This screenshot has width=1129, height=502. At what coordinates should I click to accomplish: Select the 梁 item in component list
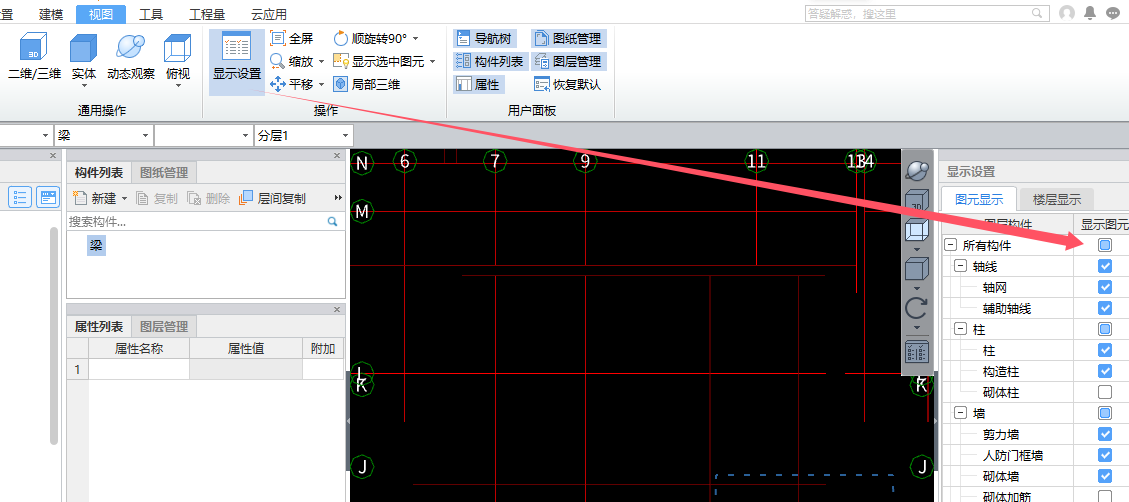click(x=96, y=246)
